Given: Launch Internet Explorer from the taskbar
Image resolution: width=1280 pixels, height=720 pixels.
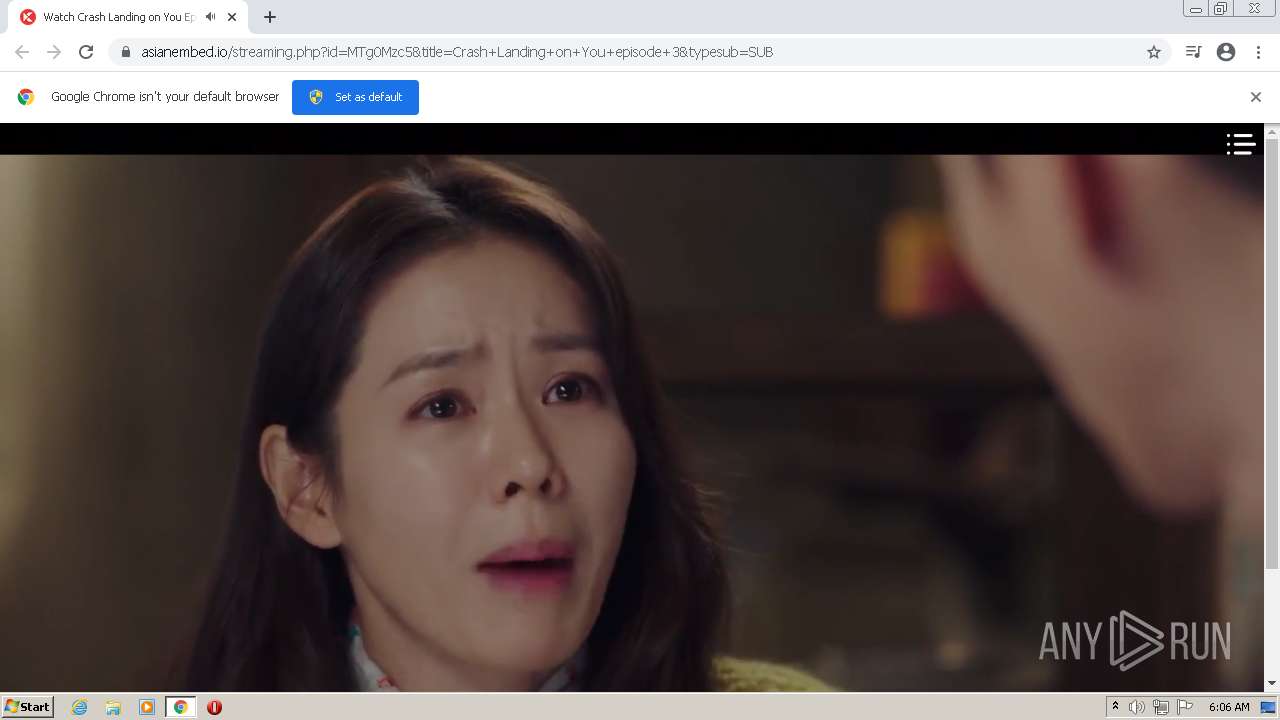Looking at the screenshot, I should coord(80,707).
